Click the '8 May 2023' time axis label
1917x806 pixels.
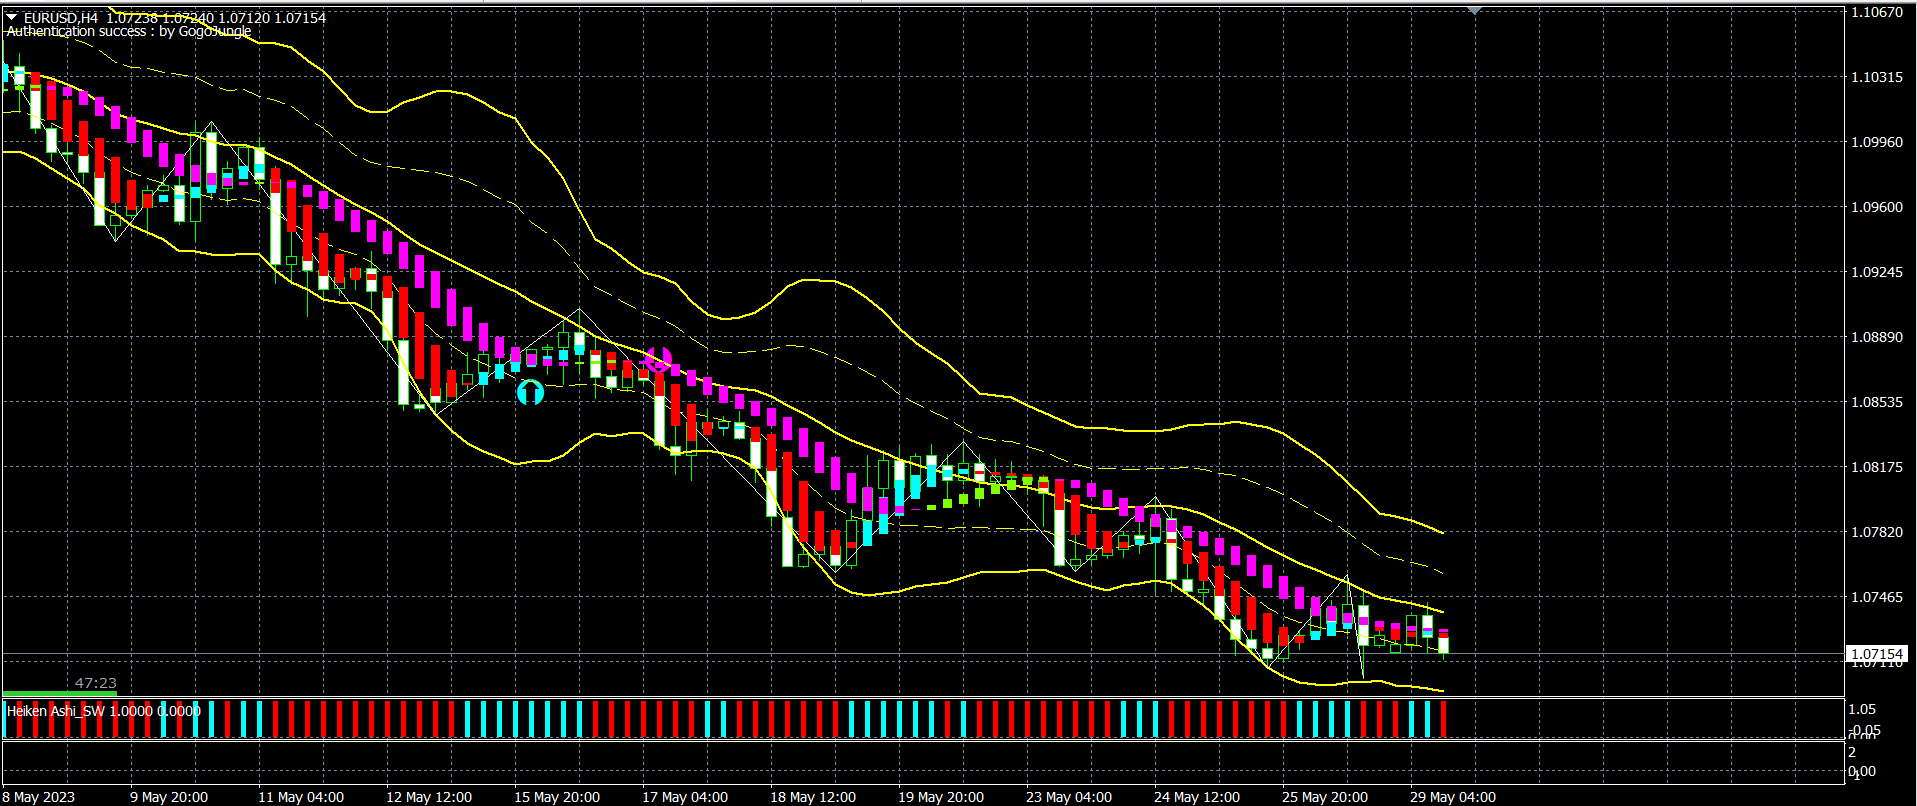pos(40,797)
